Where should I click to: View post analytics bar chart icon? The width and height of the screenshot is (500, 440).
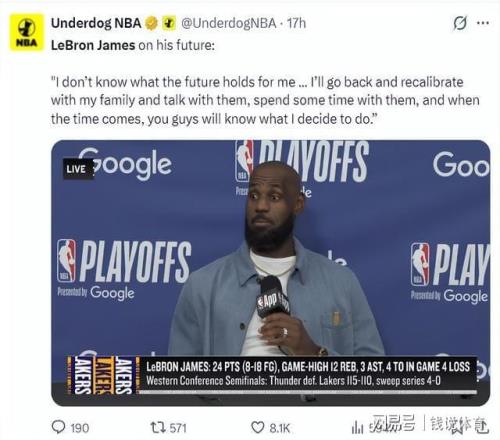point(357,428)
